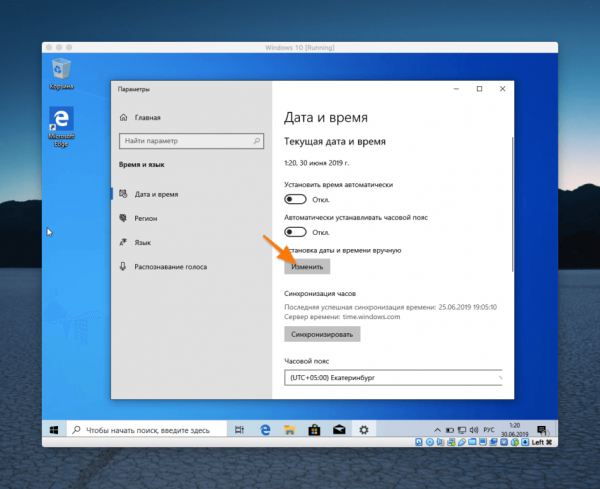Click the VirtualBox audio status icon
Image resolution: width=600 pixels, height=489 pixels.
click(440, 442)
